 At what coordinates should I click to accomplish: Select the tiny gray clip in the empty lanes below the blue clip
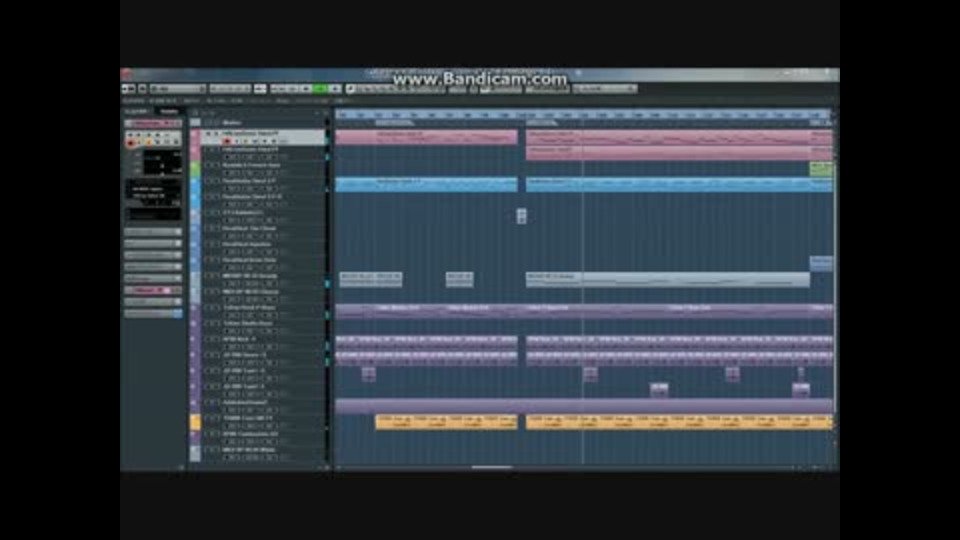click(x=521, y=216)
